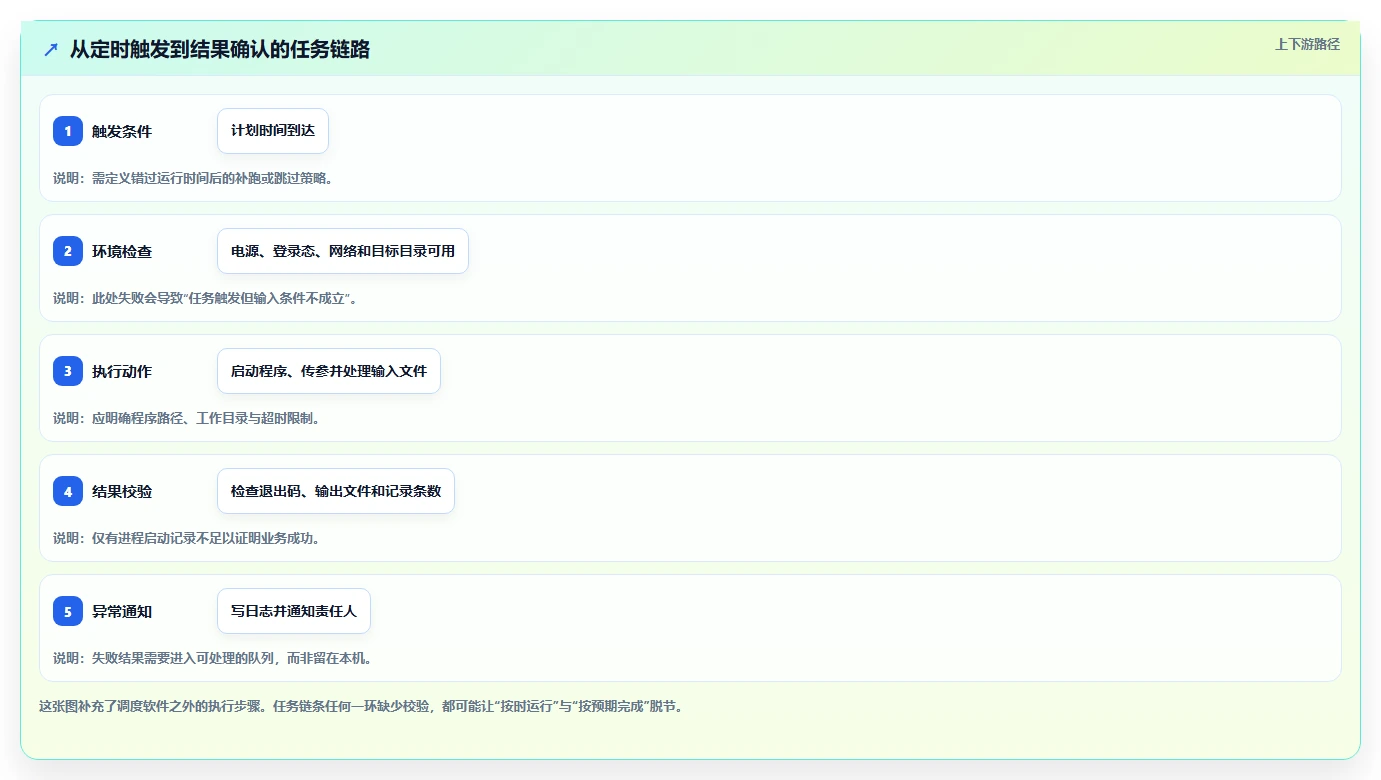Click the arrow icon beside the title
The image size is (1381, 780).
tap(51, 49)
